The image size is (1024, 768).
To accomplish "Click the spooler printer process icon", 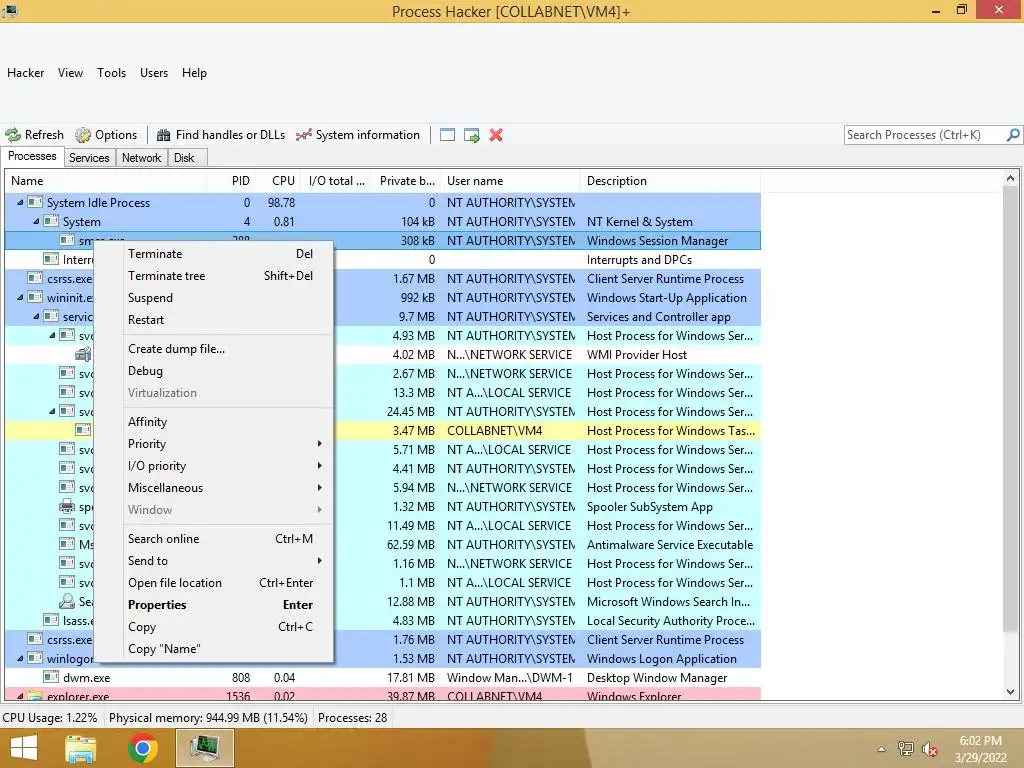I will [67, 506].
